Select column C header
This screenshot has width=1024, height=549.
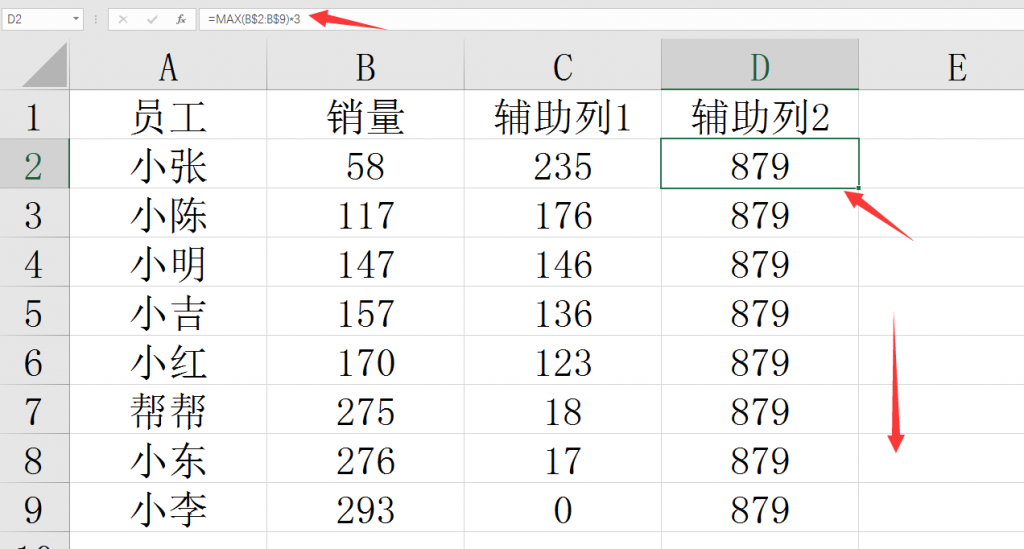point(563,66)
